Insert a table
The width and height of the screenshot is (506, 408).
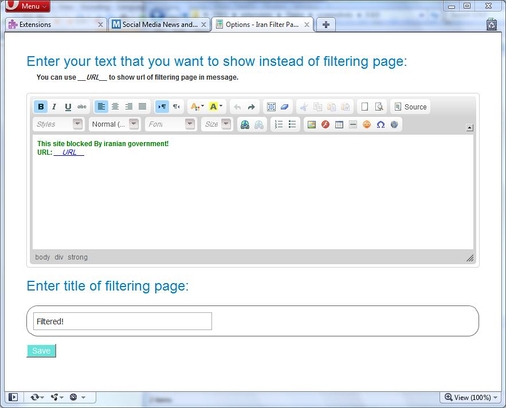(339, 124)
